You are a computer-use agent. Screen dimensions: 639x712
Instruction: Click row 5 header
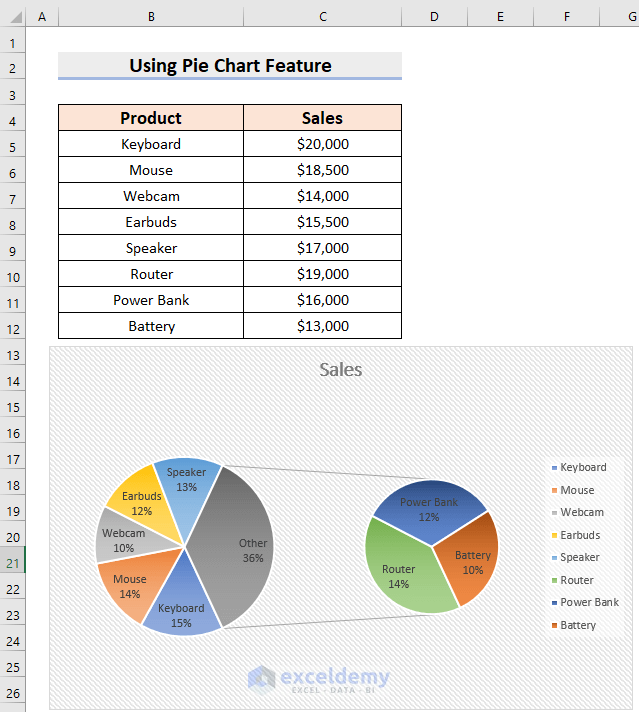click(x=12, y=145)
